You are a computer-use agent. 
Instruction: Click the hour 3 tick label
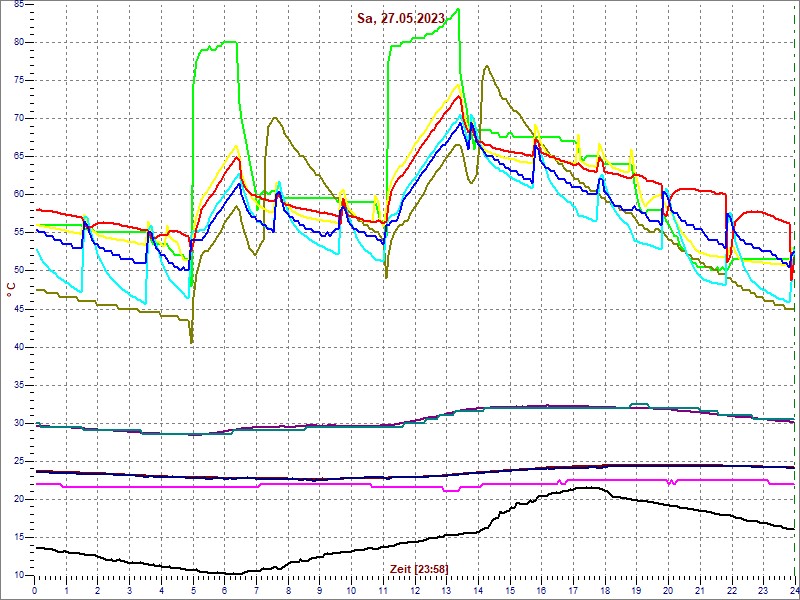point(130,590)
